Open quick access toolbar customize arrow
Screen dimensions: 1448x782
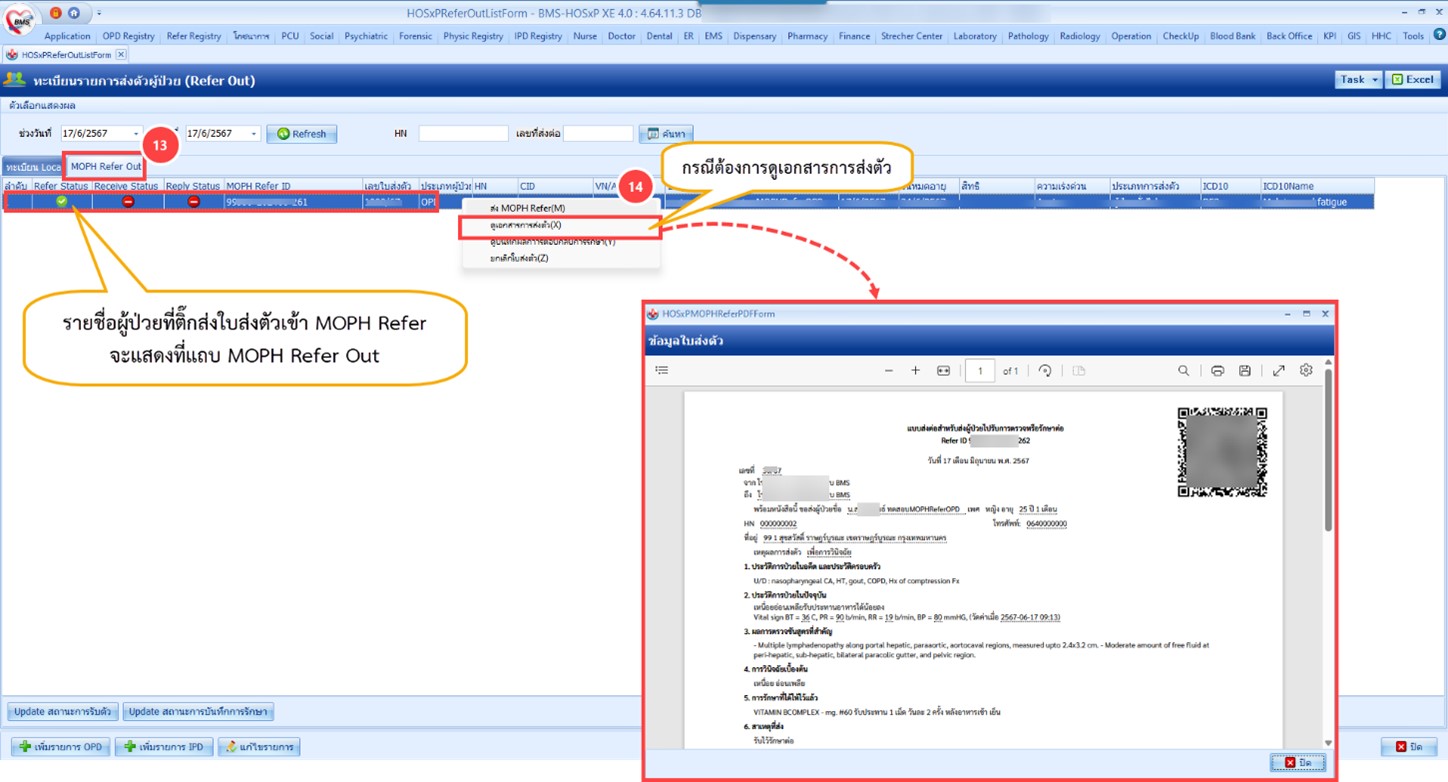99,14
